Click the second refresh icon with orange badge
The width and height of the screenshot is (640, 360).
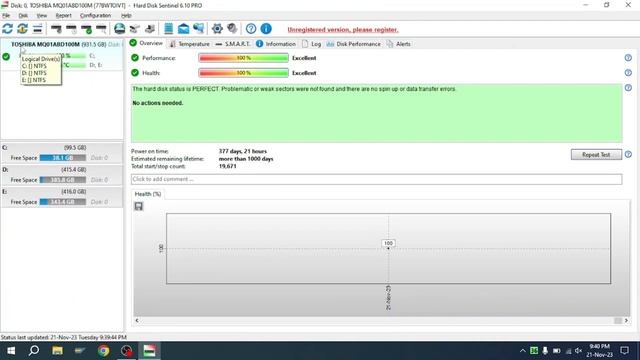[x=22, y=29]
